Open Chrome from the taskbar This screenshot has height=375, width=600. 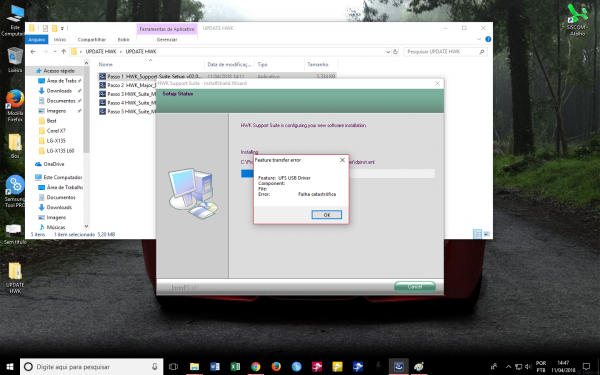pyautogui.click(x=256, y=367)
